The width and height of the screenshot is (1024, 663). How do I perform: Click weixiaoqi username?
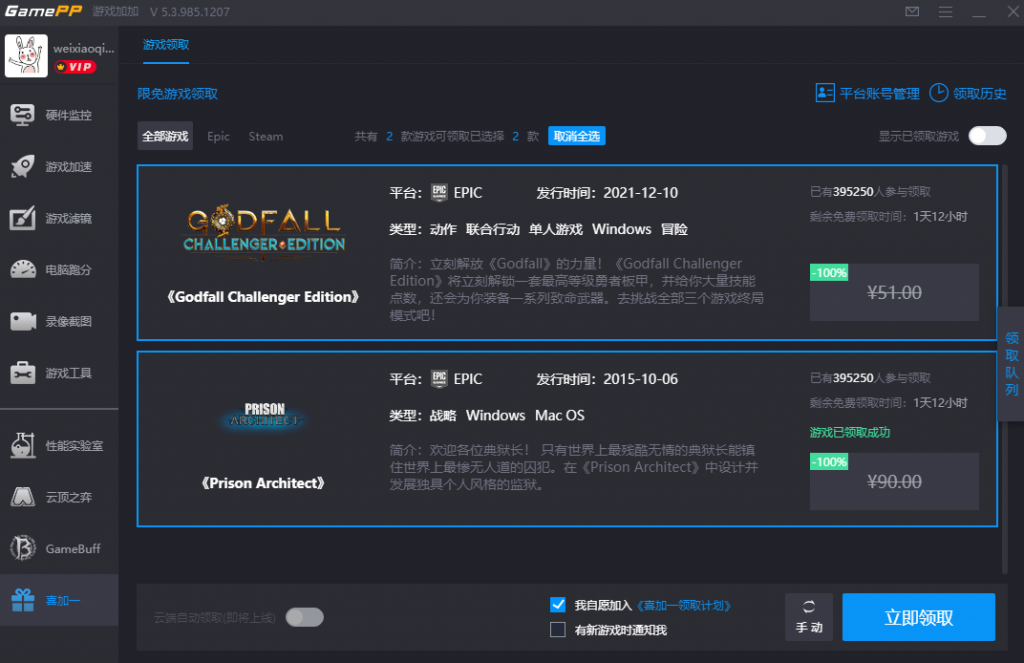84,48
